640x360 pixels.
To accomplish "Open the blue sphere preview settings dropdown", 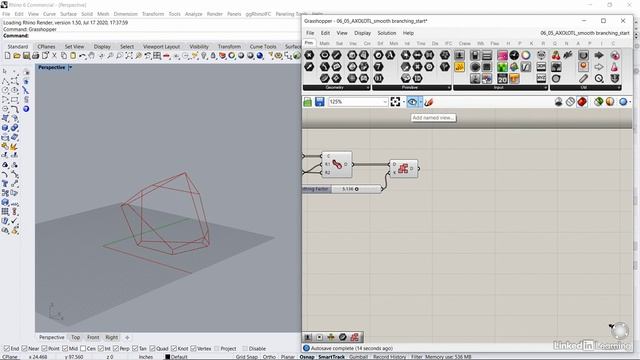I will (631, 102).
